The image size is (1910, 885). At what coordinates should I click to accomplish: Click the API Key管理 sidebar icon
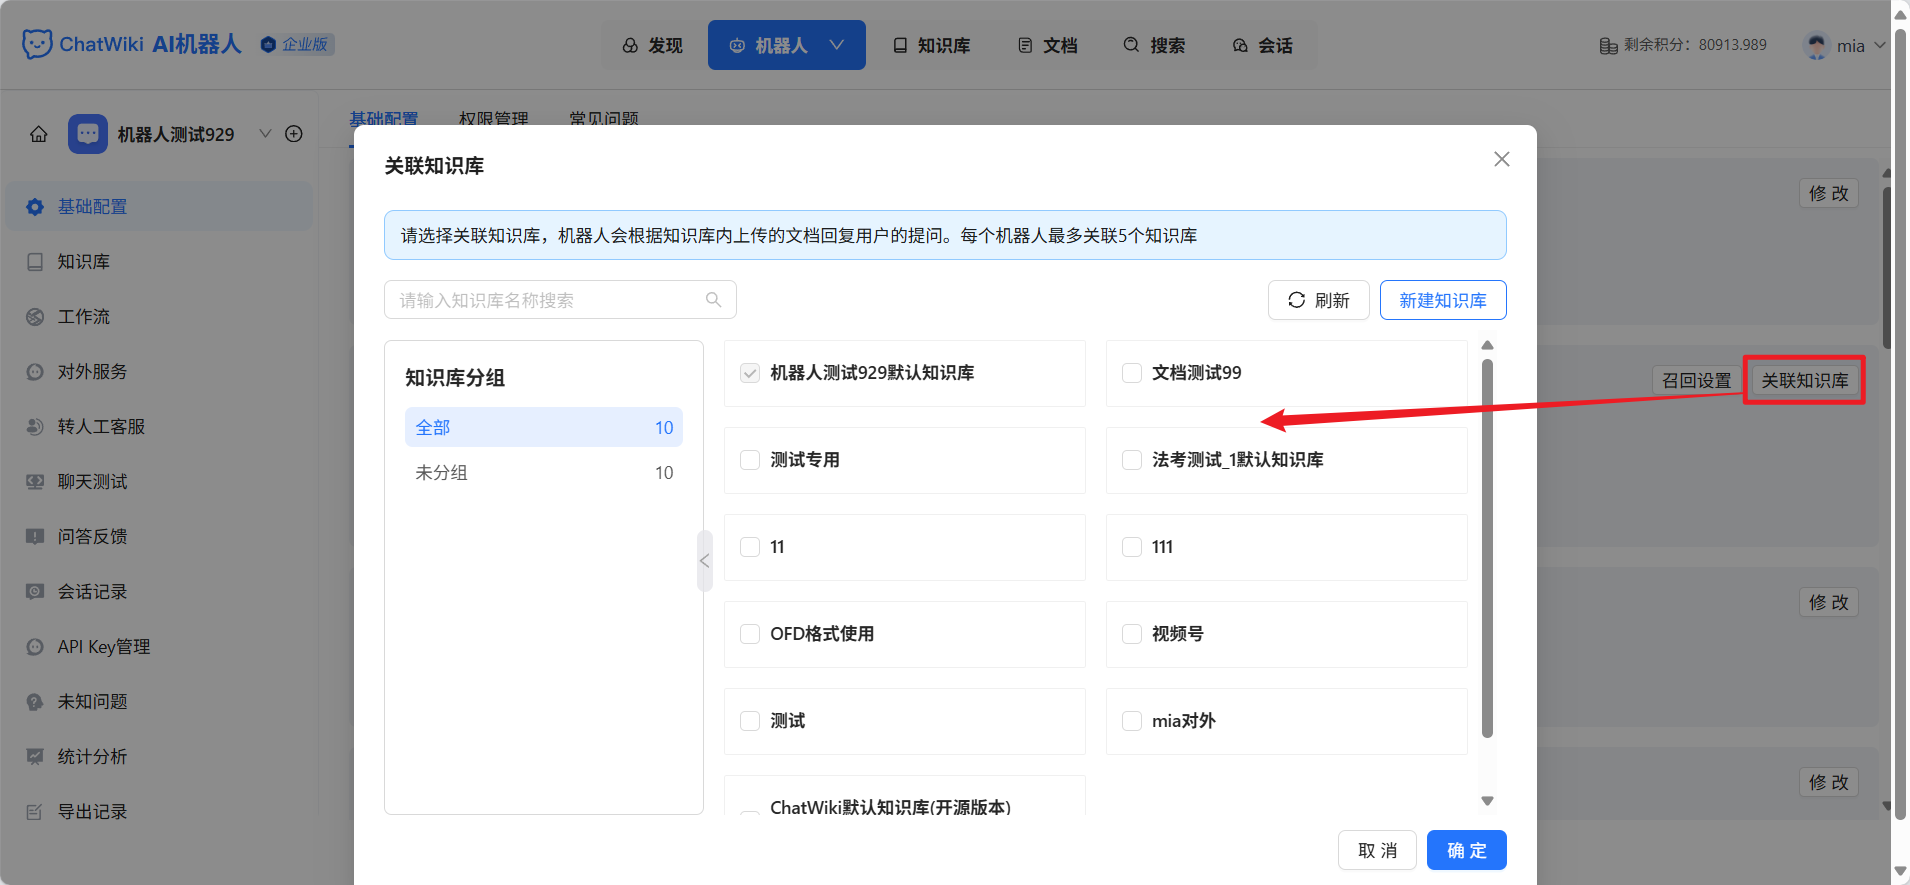[35, 647]
